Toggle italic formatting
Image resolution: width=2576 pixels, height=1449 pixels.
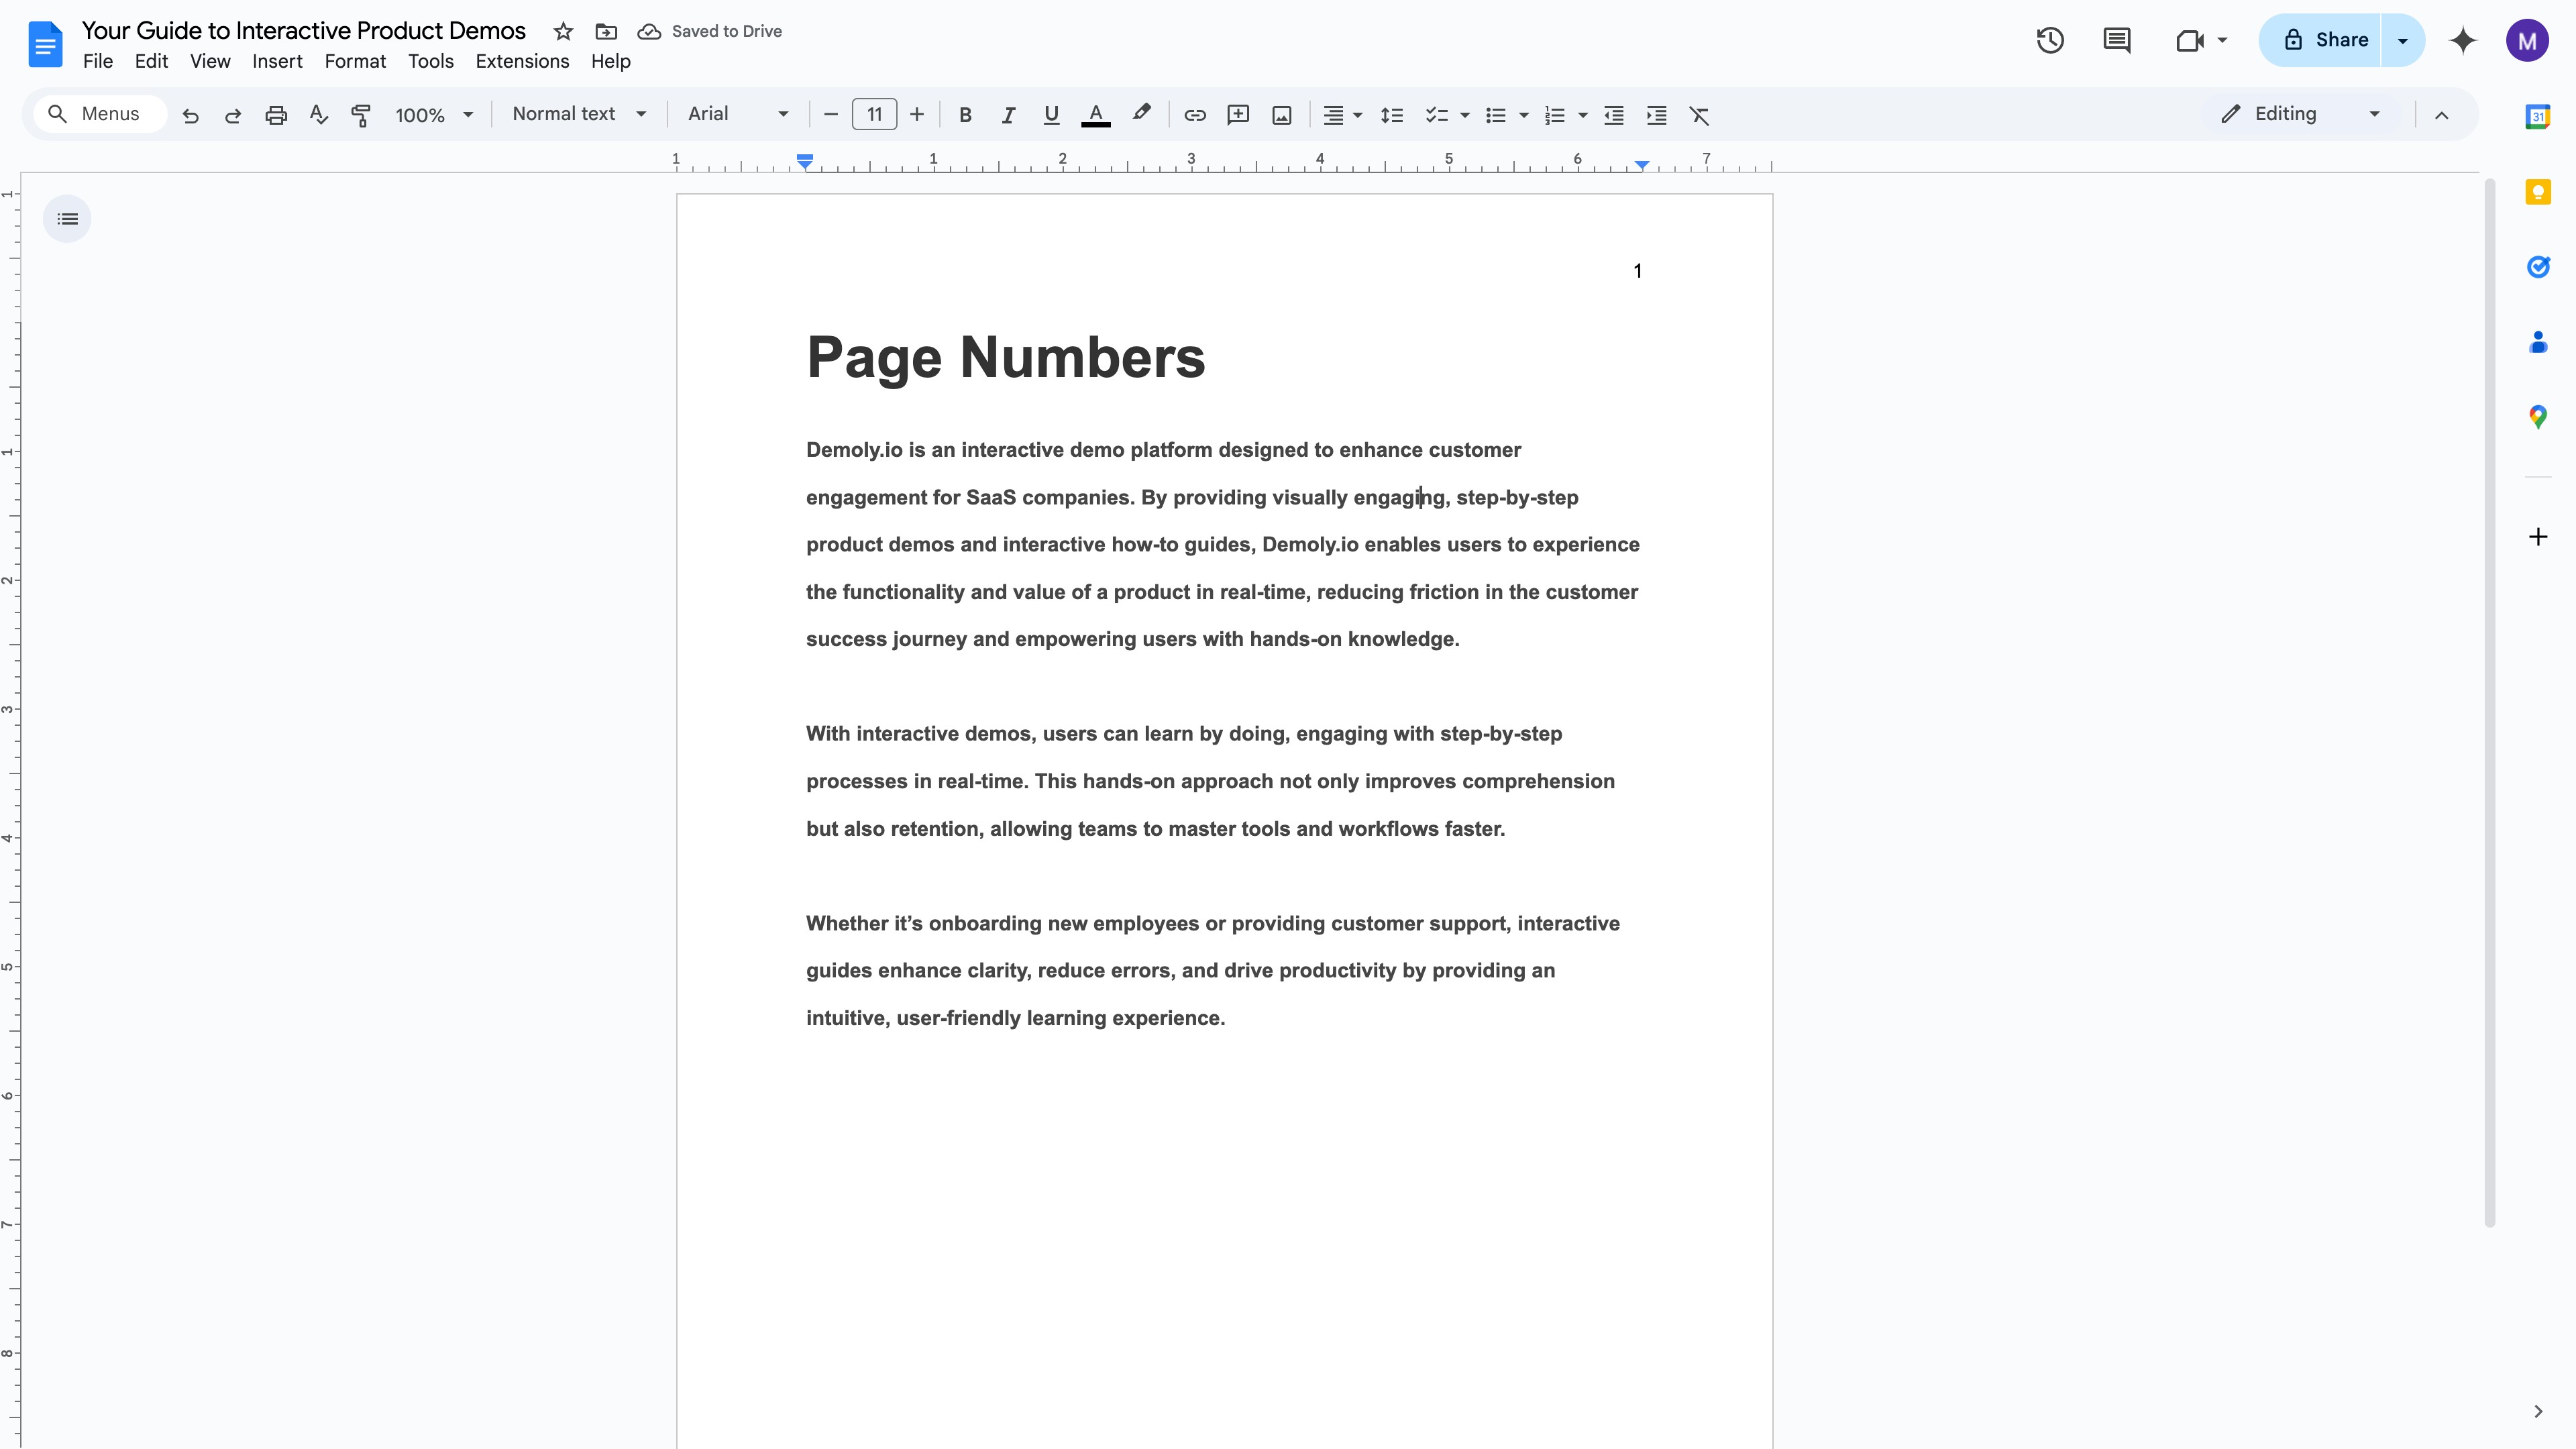coord(1008,115)
